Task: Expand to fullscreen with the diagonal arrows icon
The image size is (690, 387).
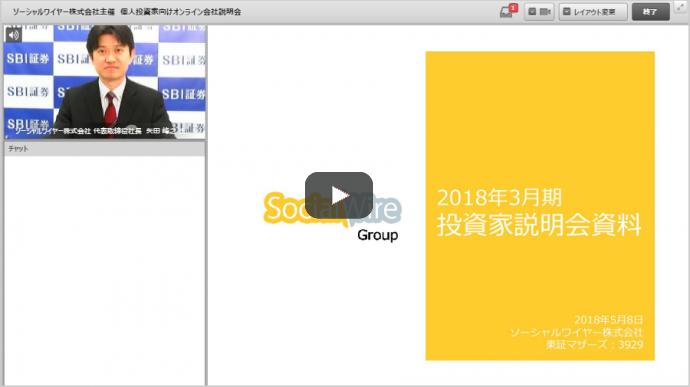Action: pyautogui.click(x=681, y=7)
